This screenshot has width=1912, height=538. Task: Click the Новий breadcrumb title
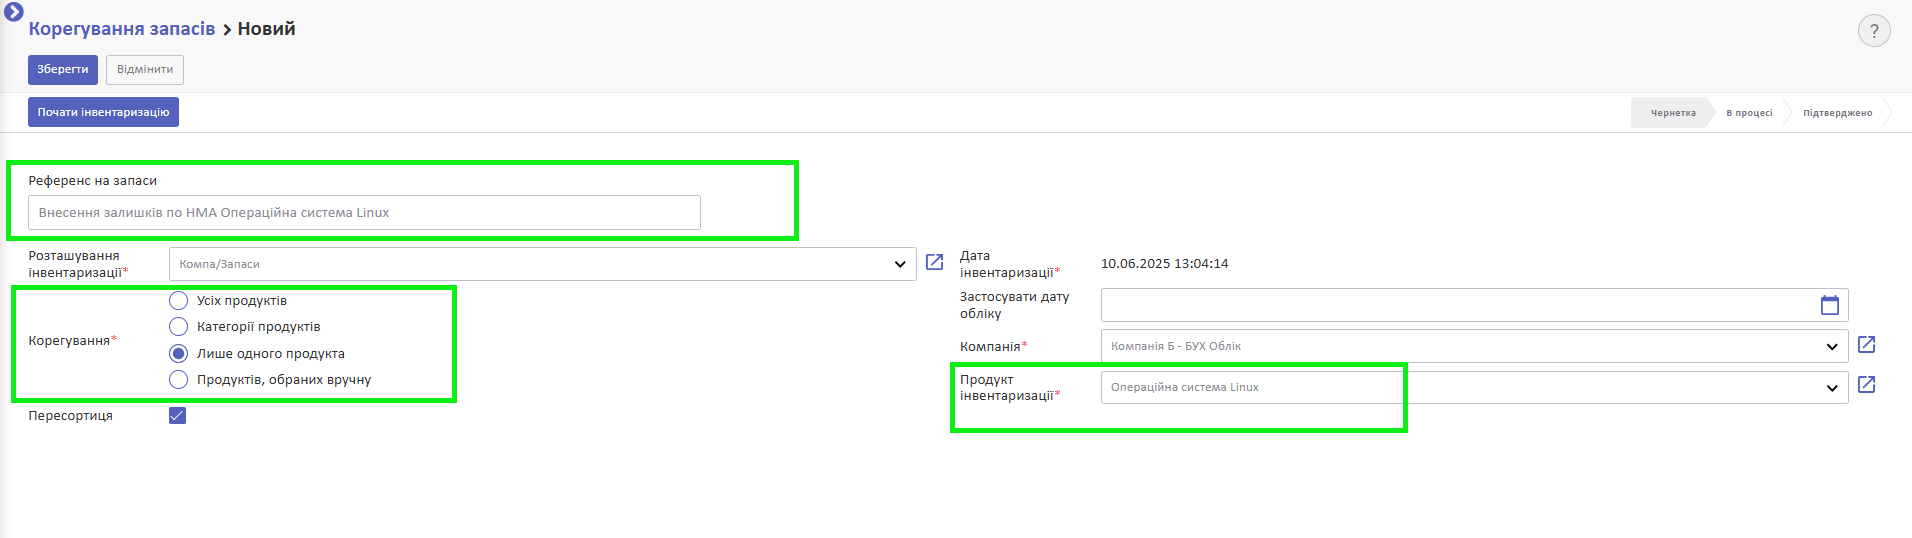point(266,29)
